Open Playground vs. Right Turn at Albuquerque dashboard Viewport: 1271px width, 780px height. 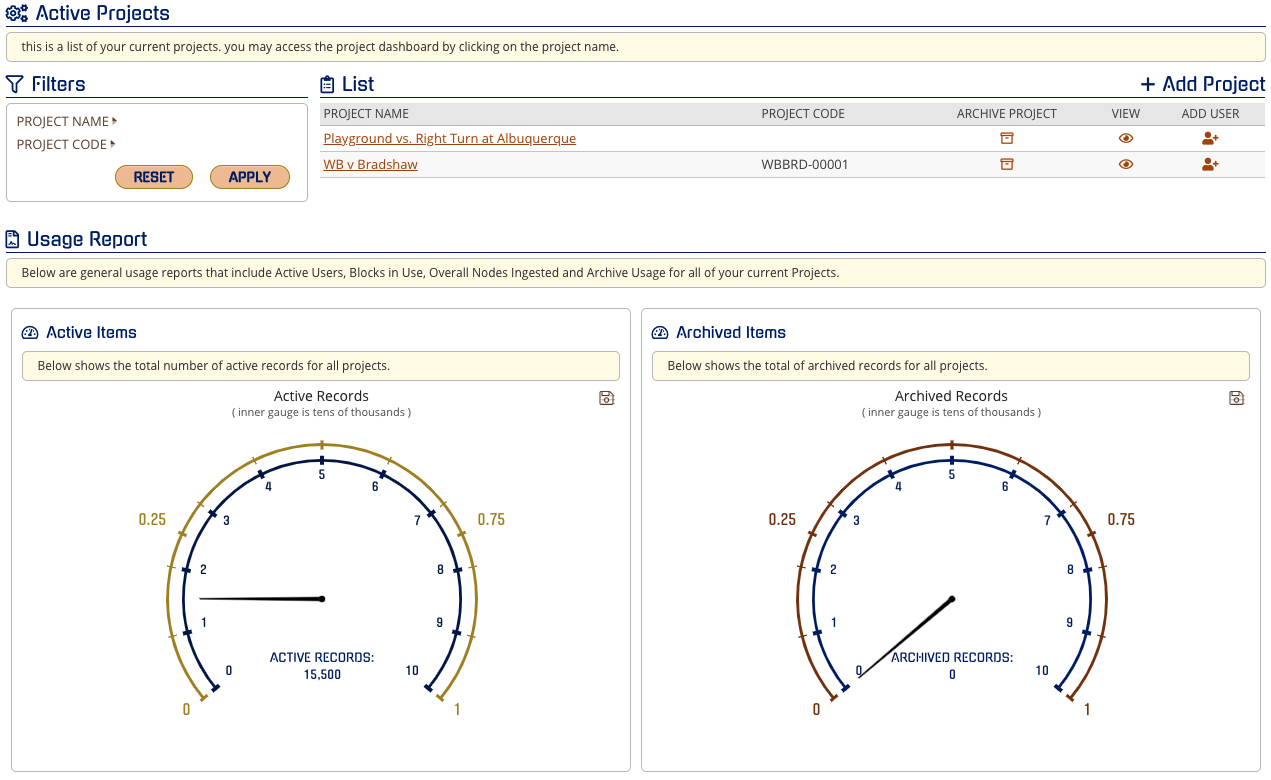tap(450, 138)
